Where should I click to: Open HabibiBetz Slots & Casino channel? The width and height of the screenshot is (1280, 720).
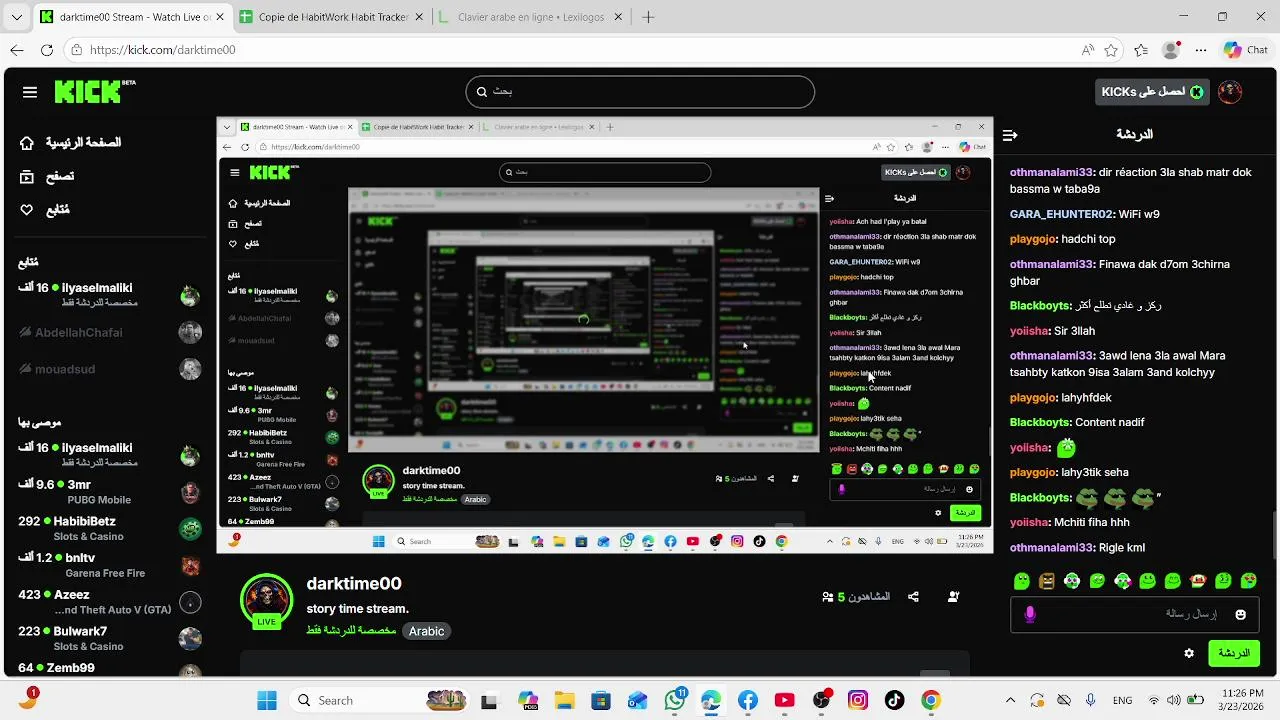point(110,528)
